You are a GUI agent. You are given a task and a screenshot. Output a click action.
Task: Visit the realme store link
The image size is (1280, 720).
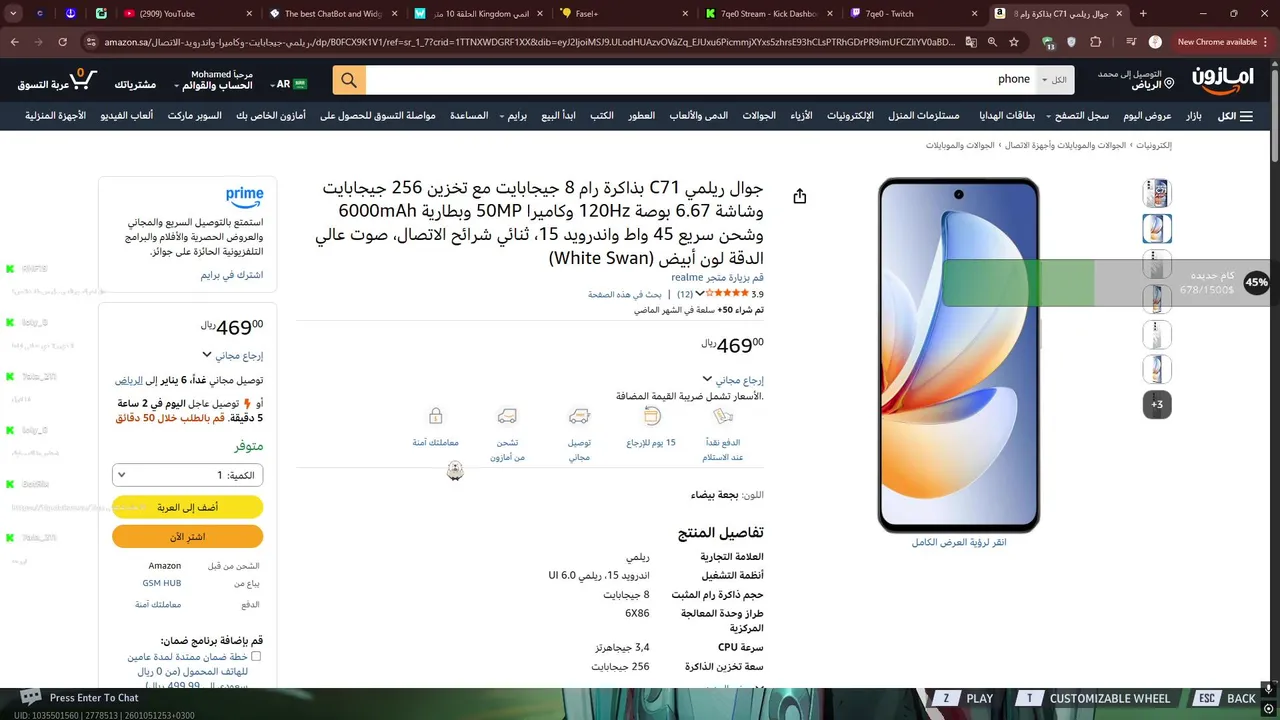pos(717,277)
